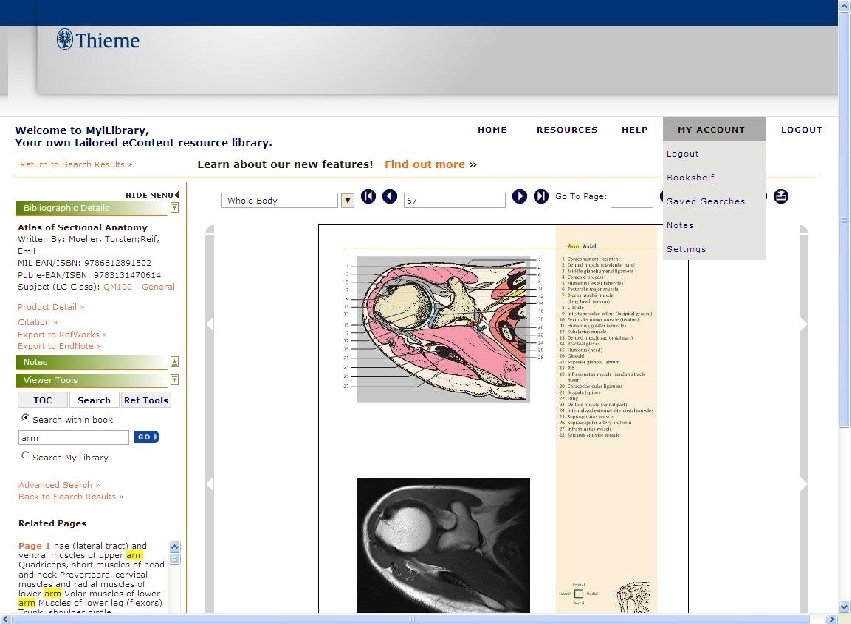Click the current page number field
Screen dimensions: 851x624
click(454, 201)
